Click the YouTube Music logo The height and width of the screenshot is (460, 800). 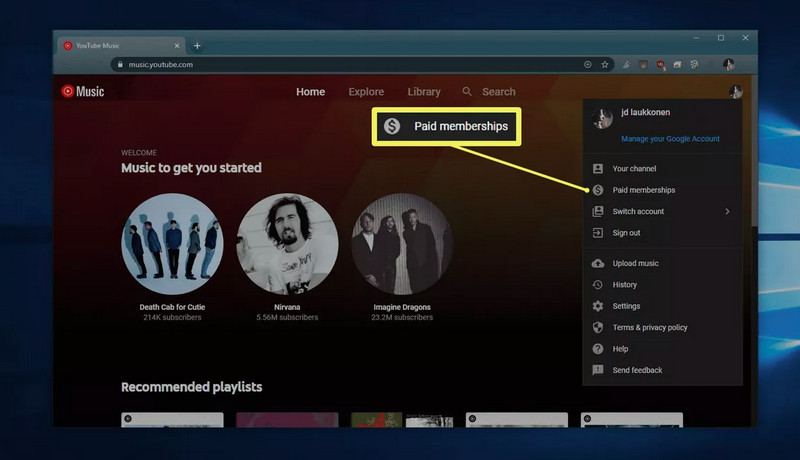pyautogui.click(x=83, y=91)
